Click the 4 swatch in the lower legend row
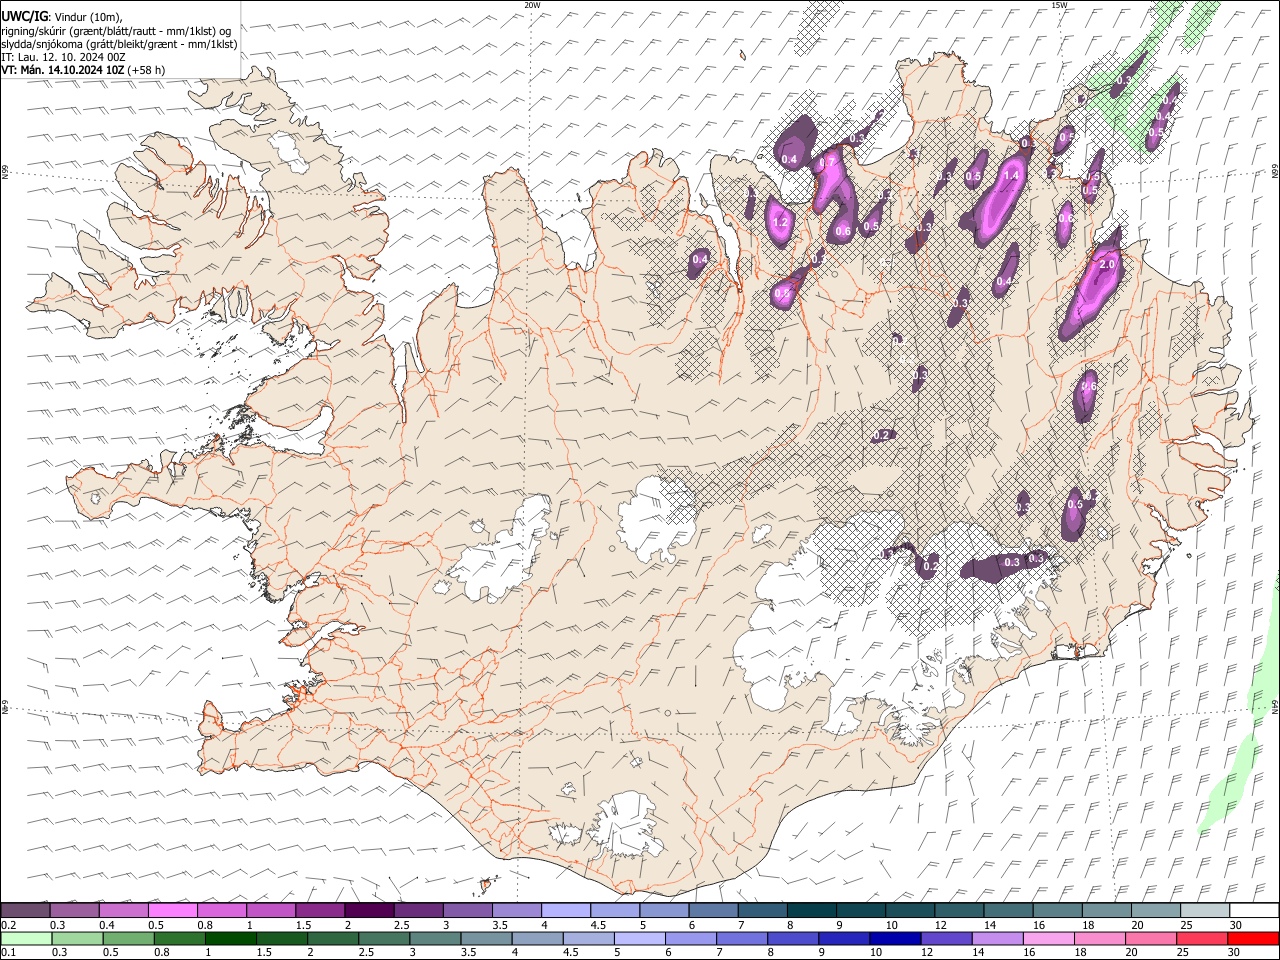1280x960 pixels. click(x=536, y=938)
